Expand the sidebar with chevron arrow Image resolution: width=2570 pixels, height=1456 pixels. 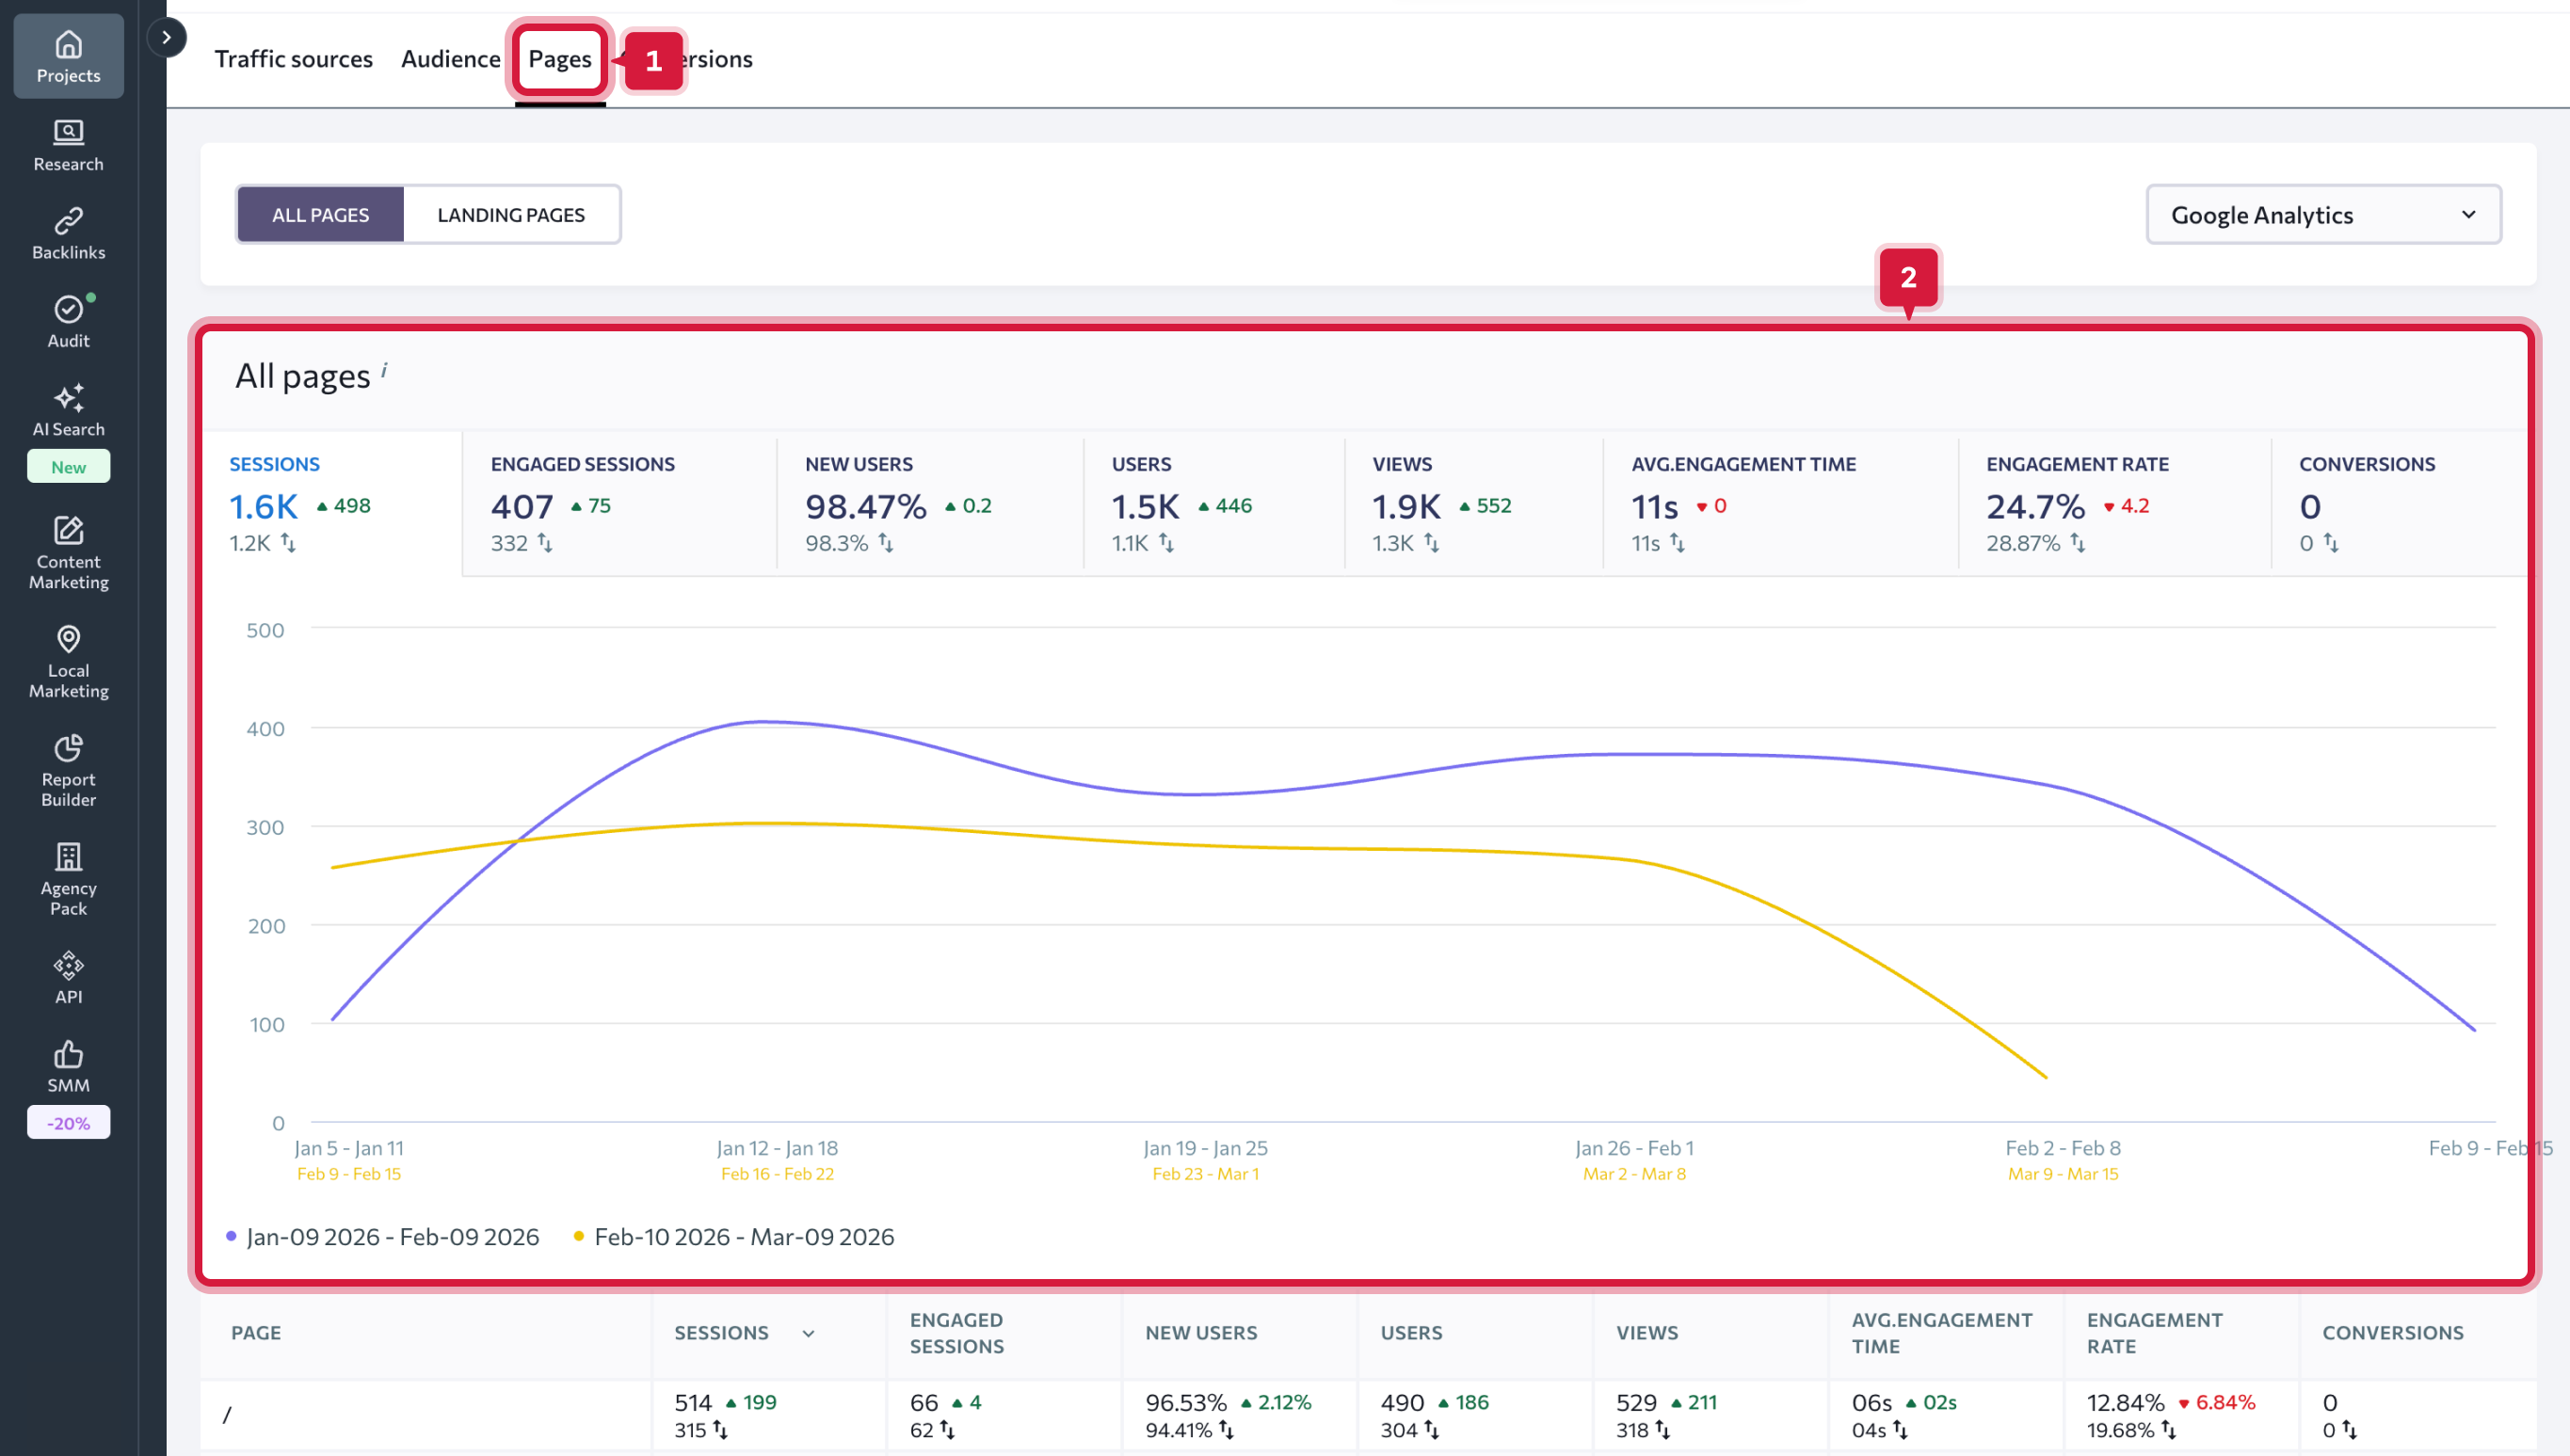[x=166, y=38]
